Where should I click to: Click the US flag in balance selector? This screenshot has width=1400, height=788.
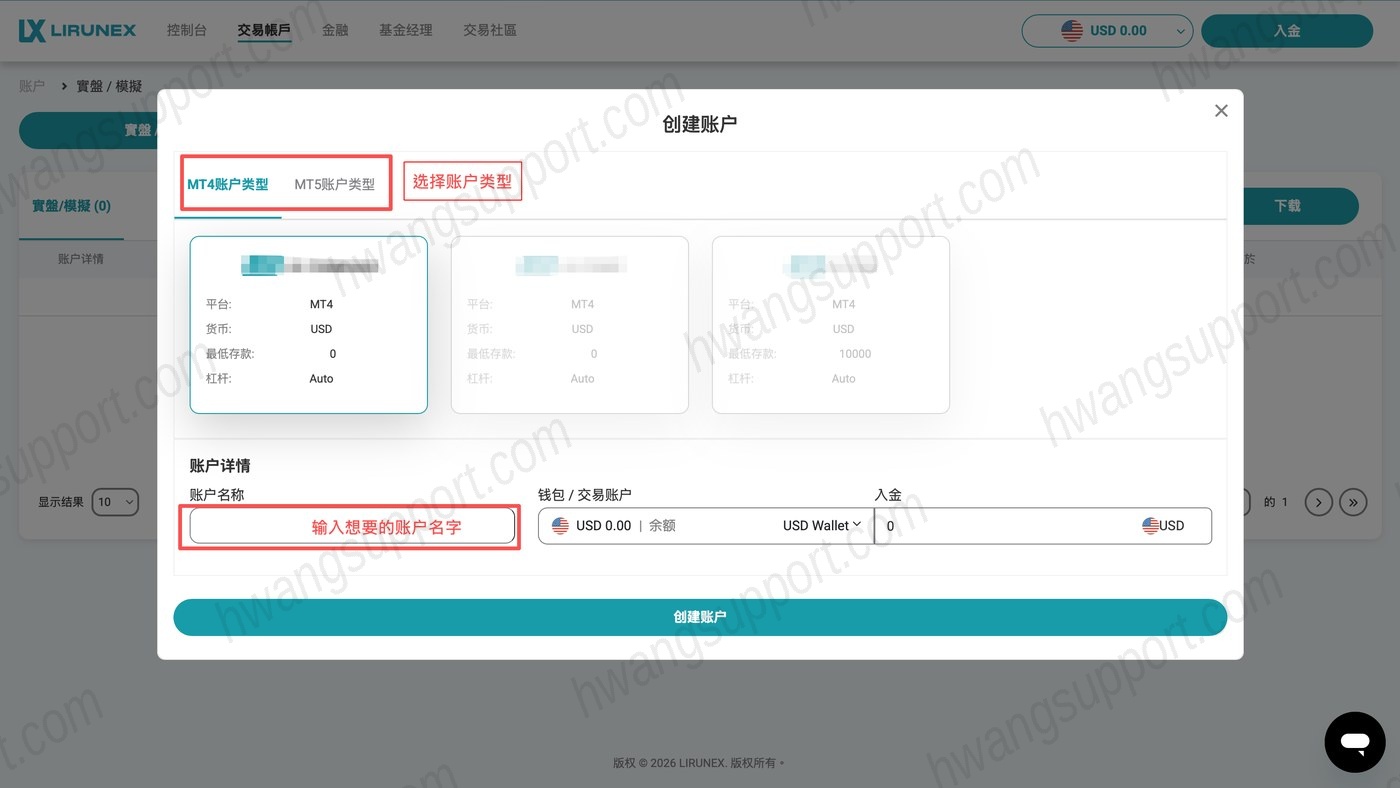(1072, 31)
